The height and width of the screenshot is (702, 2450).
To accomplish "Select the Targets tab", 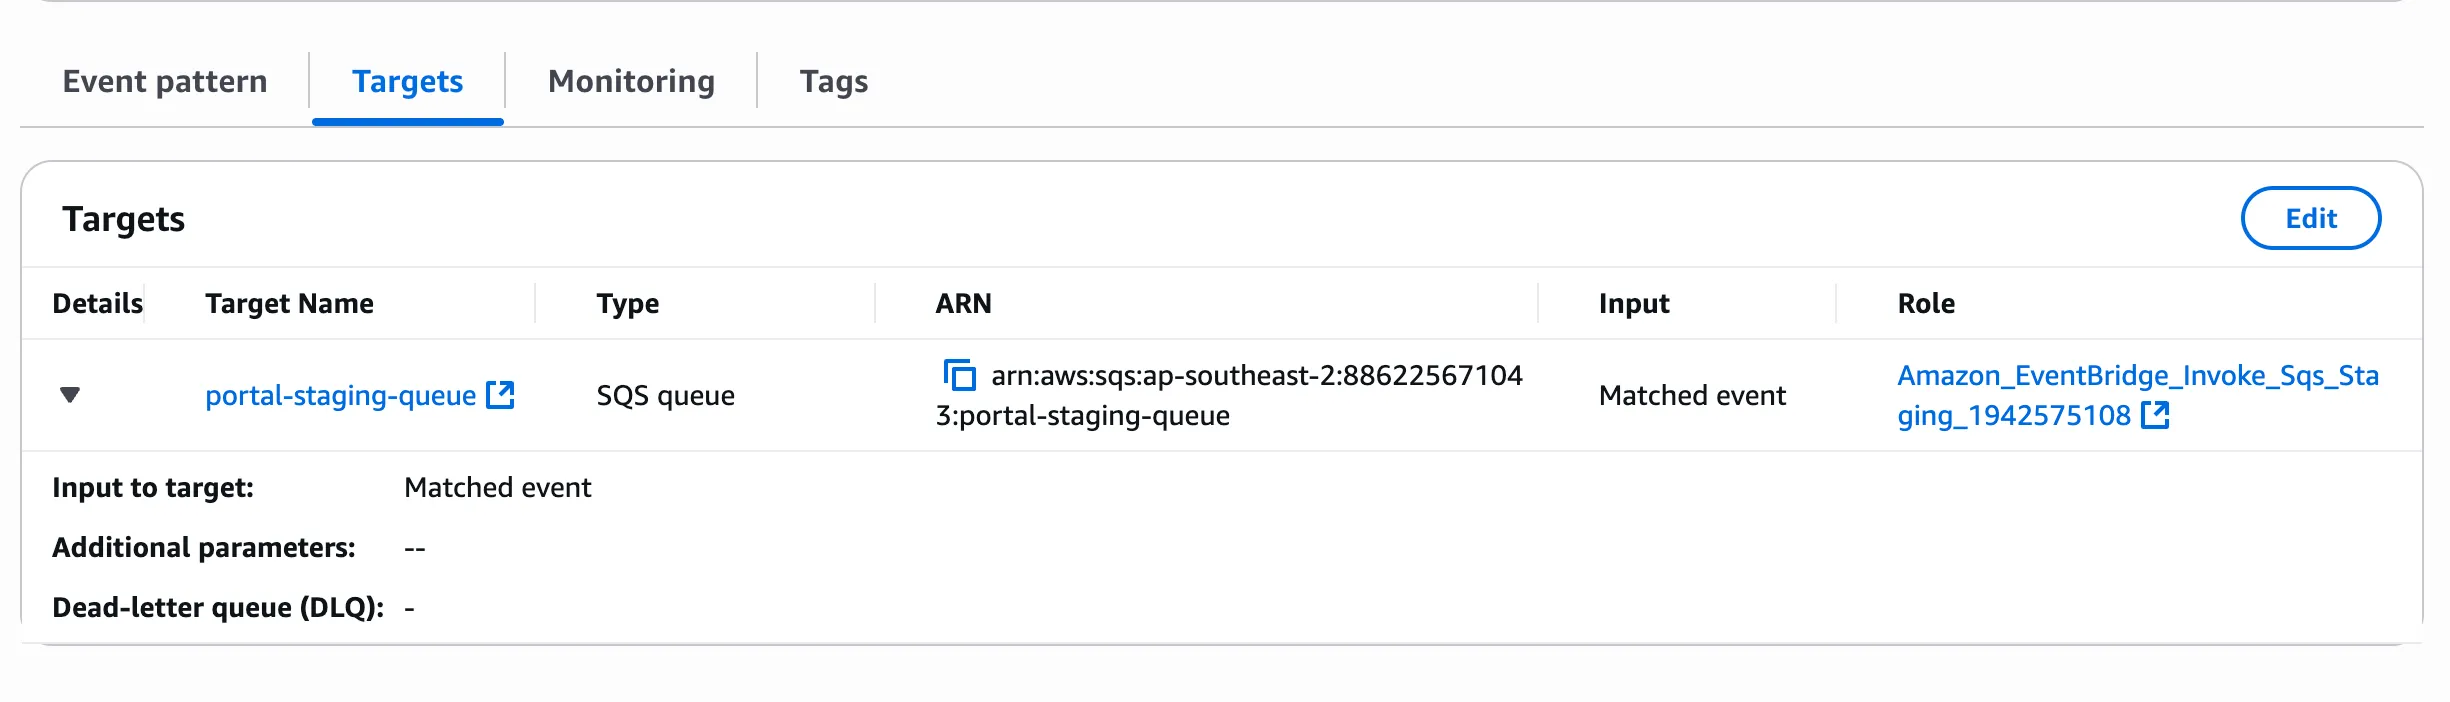I will tap(407, 81).
